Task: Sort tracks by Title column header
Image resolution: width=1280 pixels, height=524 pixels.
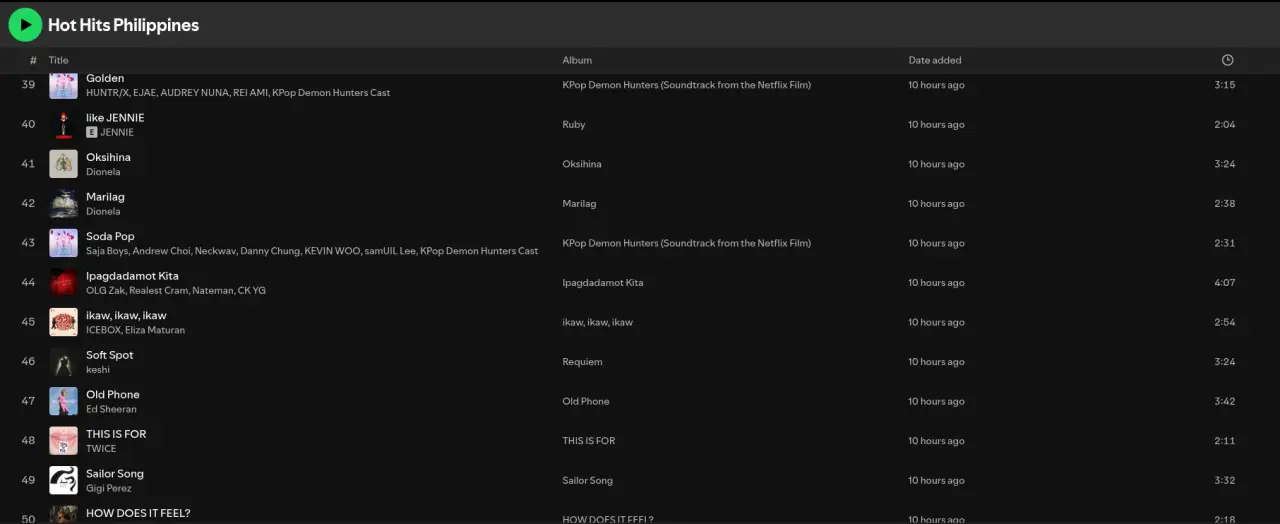Action: [x=59, y=60]
